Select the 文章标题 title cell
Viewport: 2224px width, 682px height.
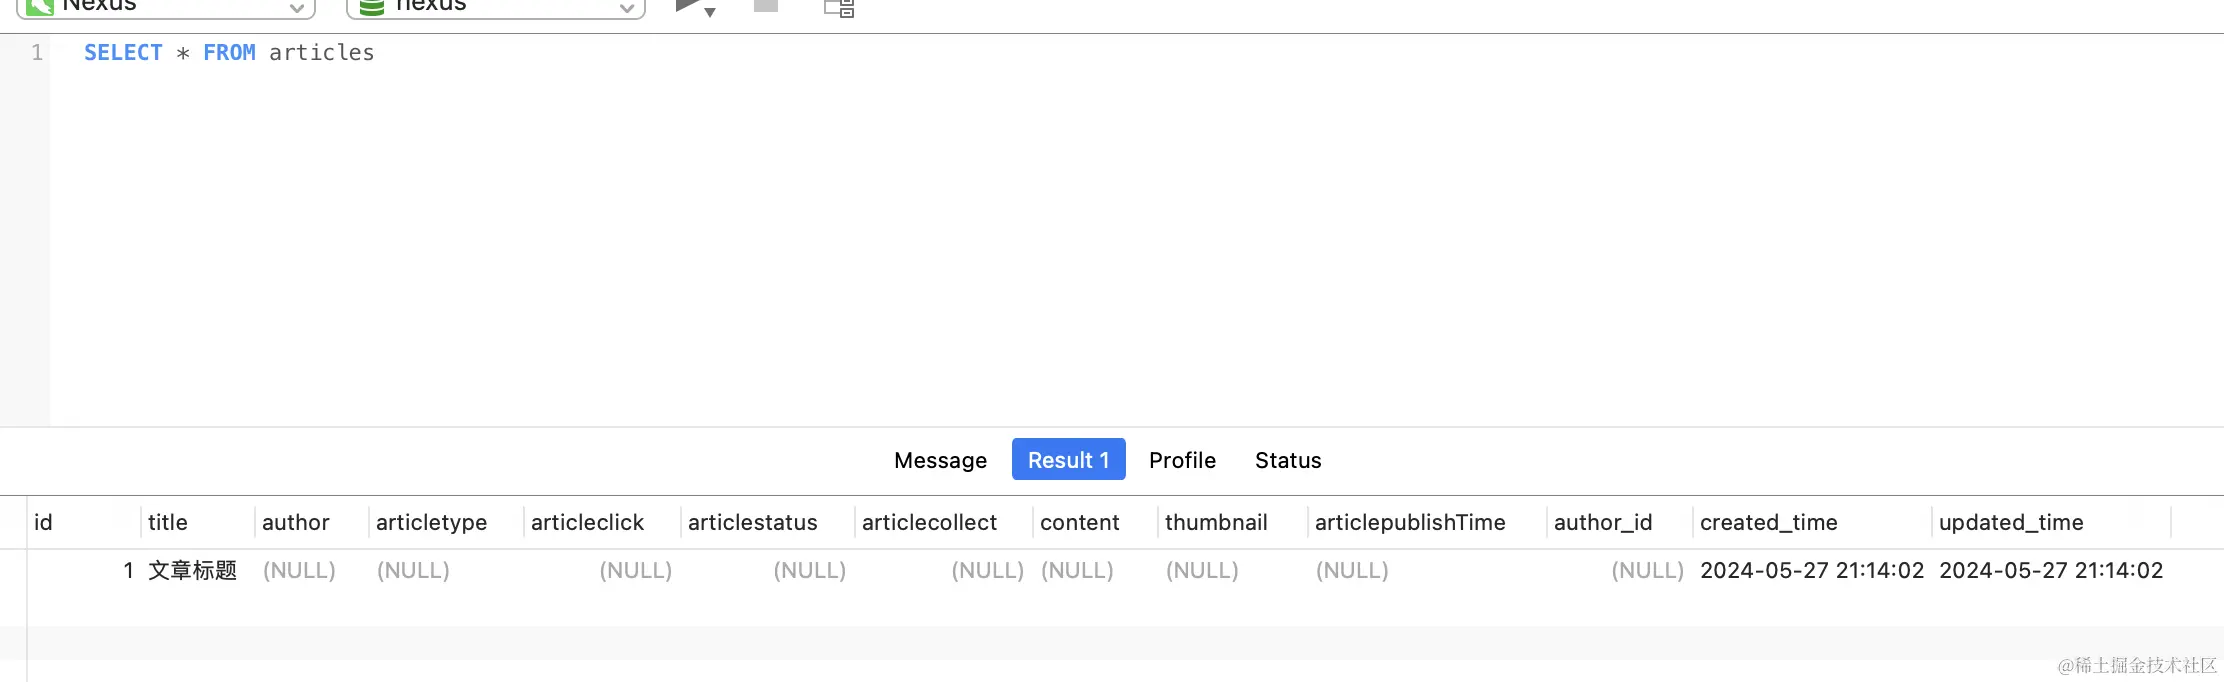[192, 570]
